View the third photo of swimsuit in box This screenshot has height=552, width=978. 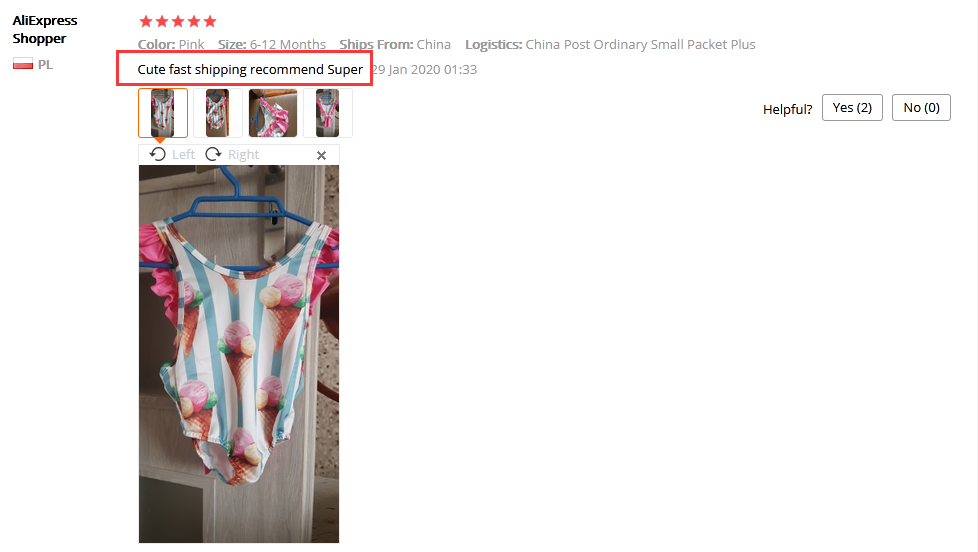tap(273, 113)
